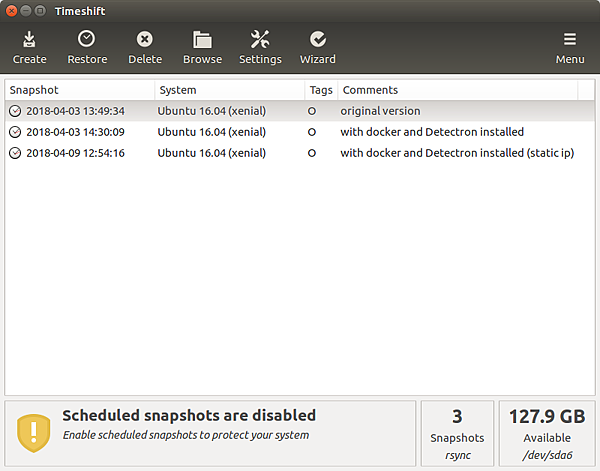The image size is (600, 471).
Task: Click the 127.9 GB Available panel
Action: pos(547,433)
